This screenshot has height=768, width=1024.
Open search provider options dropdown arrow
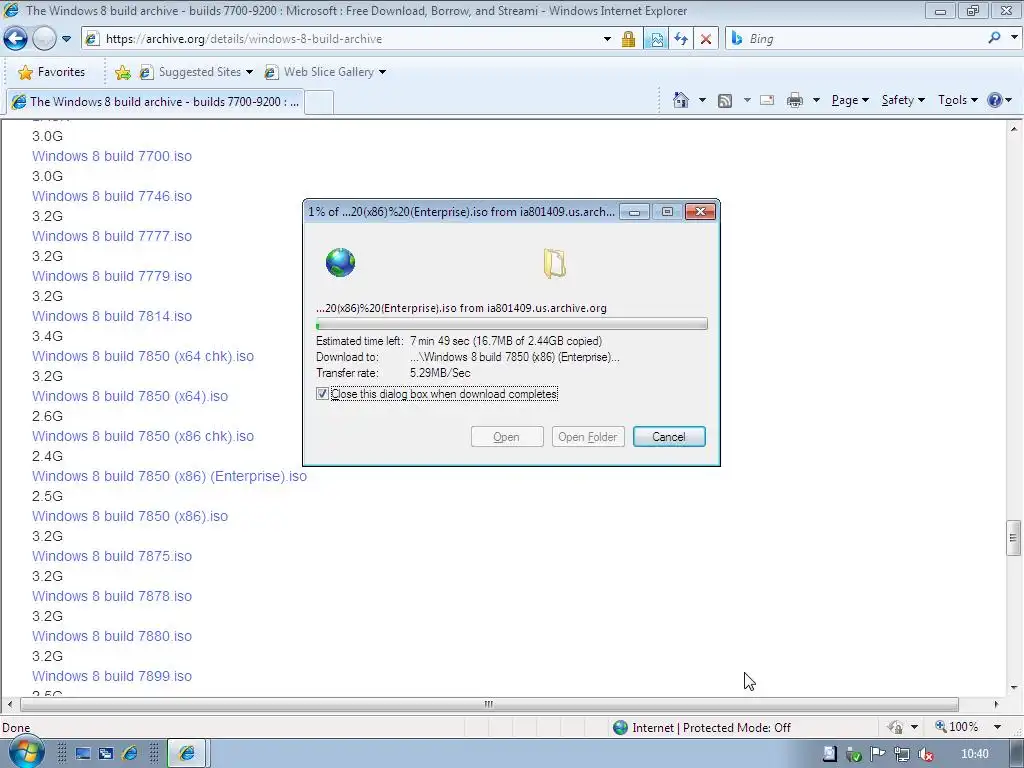point(1014,38)
